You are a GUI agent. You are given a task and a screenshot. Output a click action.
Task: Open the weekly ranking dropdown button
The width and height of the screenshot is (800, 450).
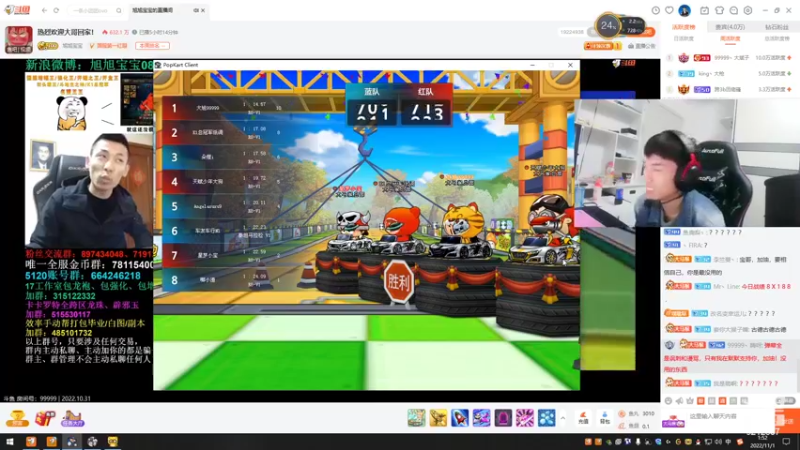[x=152, y=46]
